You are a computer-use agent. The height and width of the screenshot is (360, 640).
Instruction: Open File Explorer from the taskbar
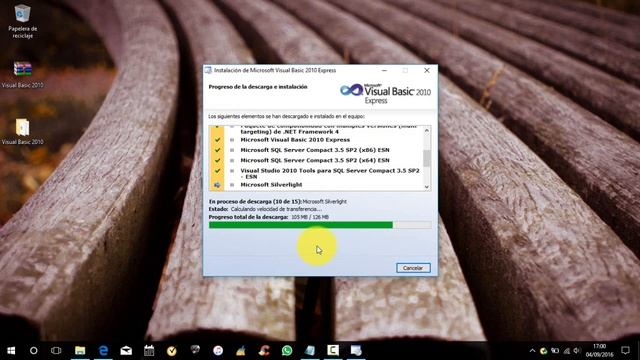(x=80, y=351)
